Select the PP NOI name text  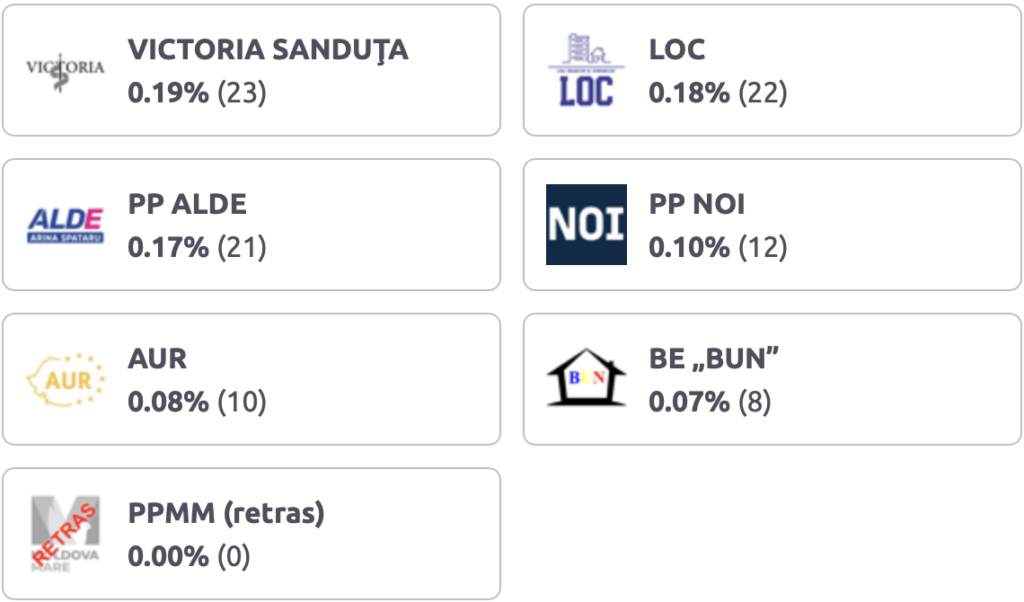[x=696, y=204]
